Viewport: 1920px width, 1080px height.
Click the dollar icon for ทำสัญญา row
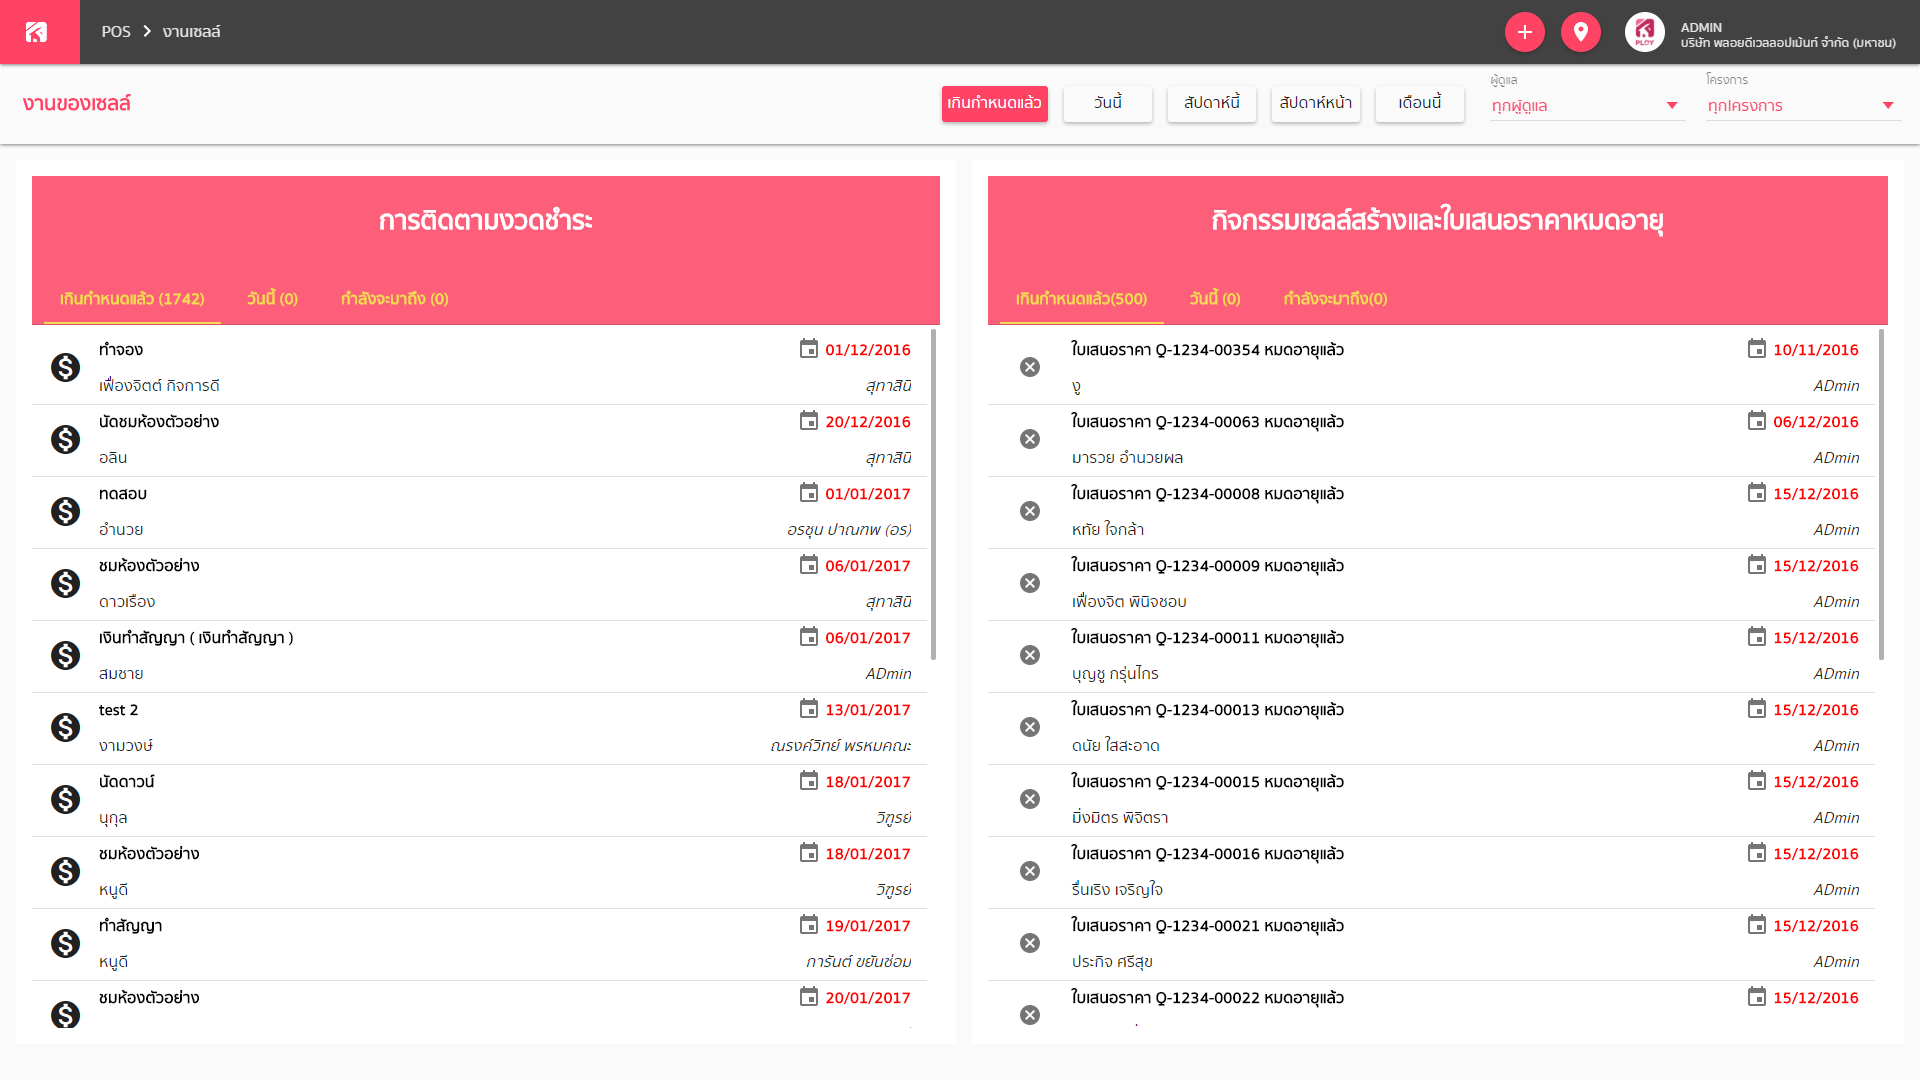[x=66, y=943]
